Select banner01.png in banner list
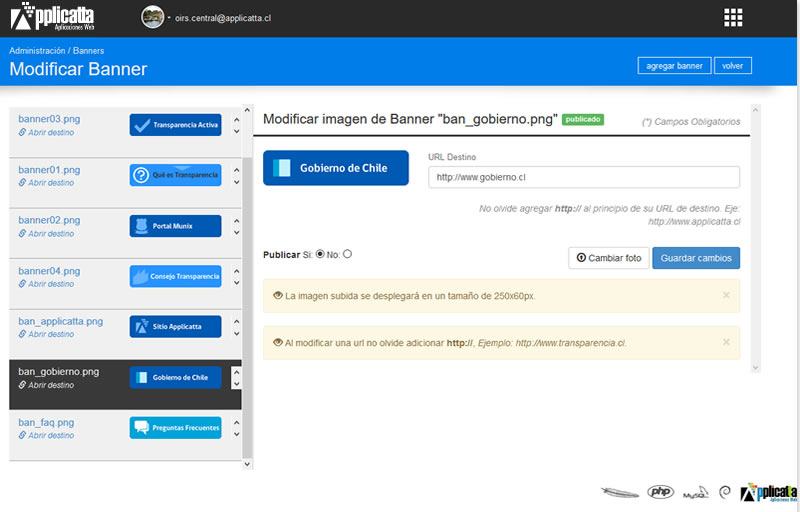 tap(49, 170)
